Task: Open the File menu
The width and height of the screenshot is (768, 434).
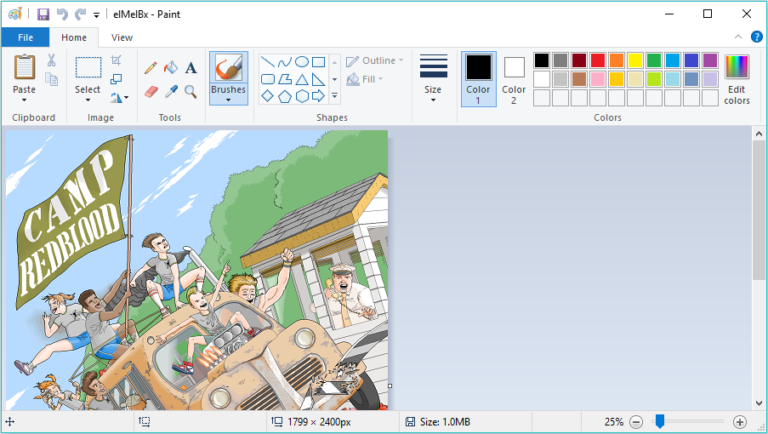Action: click(25, 37)
